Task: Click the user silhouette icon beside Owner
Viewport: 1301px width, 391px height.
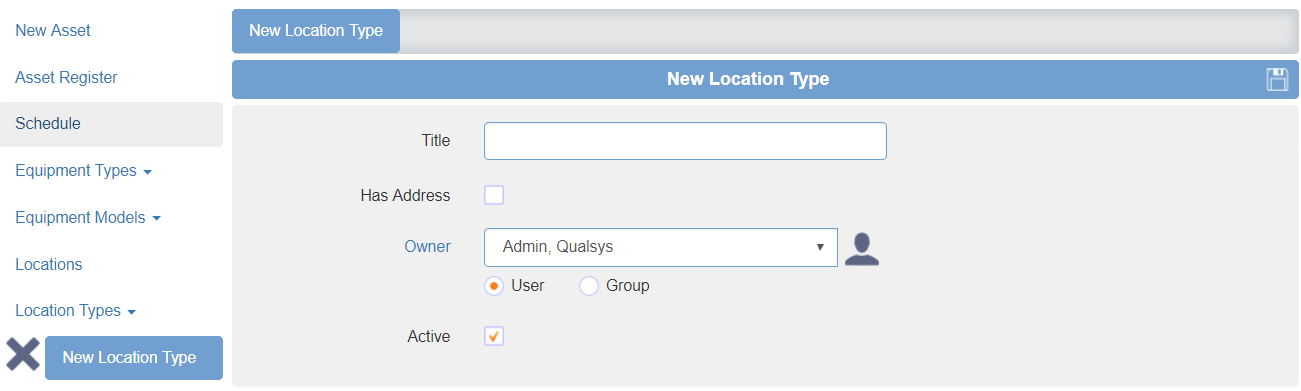Action: (x=861, y=248)
